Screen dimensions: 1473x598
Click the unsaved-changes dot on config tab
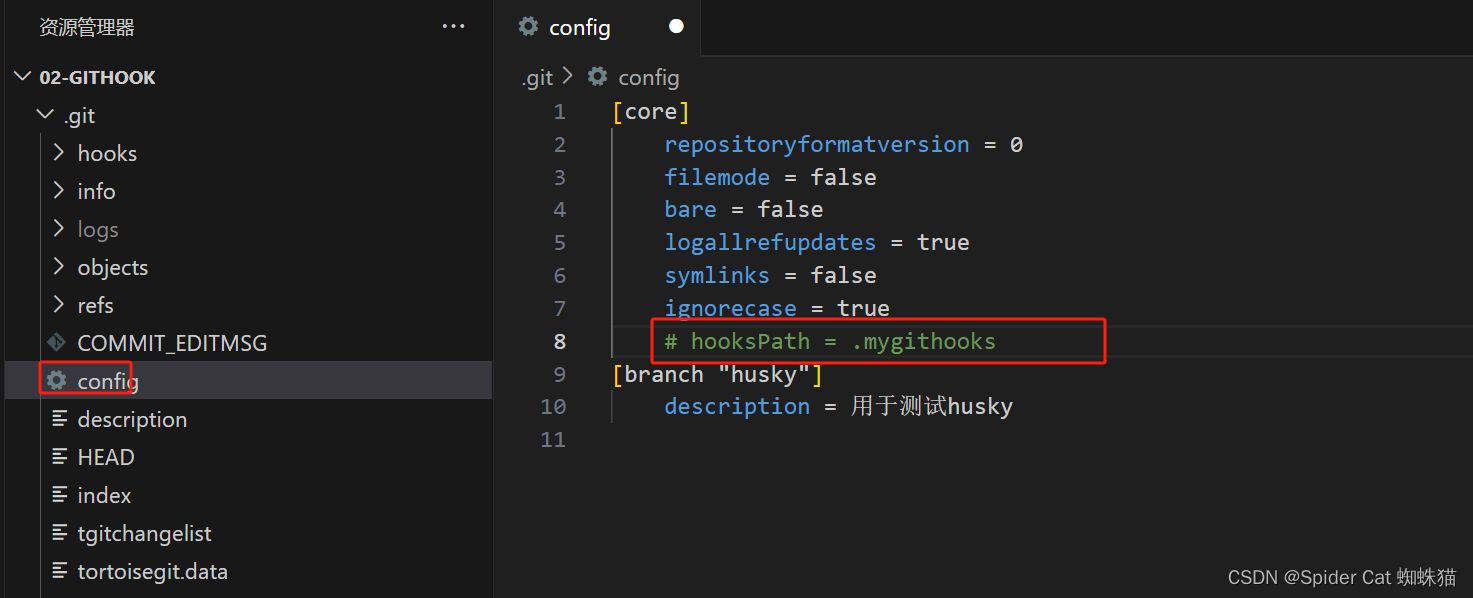coord(676,27)
